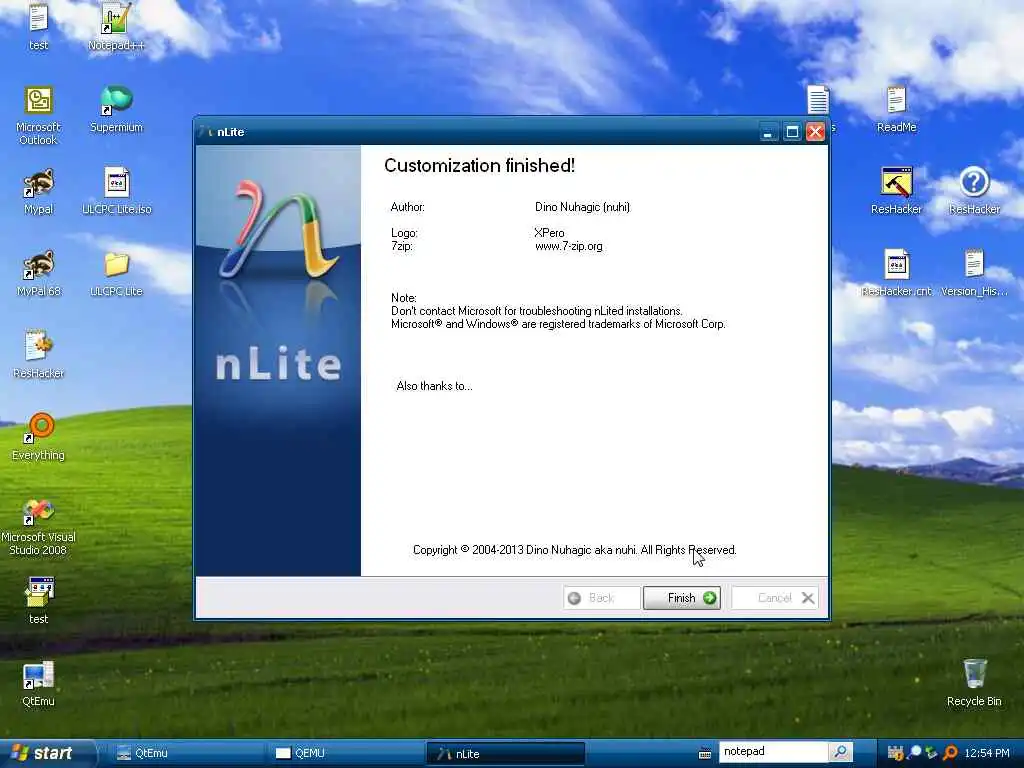The width and height of the screenshot is (1024, 768).
Task: Select the ResHacker help file icon
Action: 974,192
